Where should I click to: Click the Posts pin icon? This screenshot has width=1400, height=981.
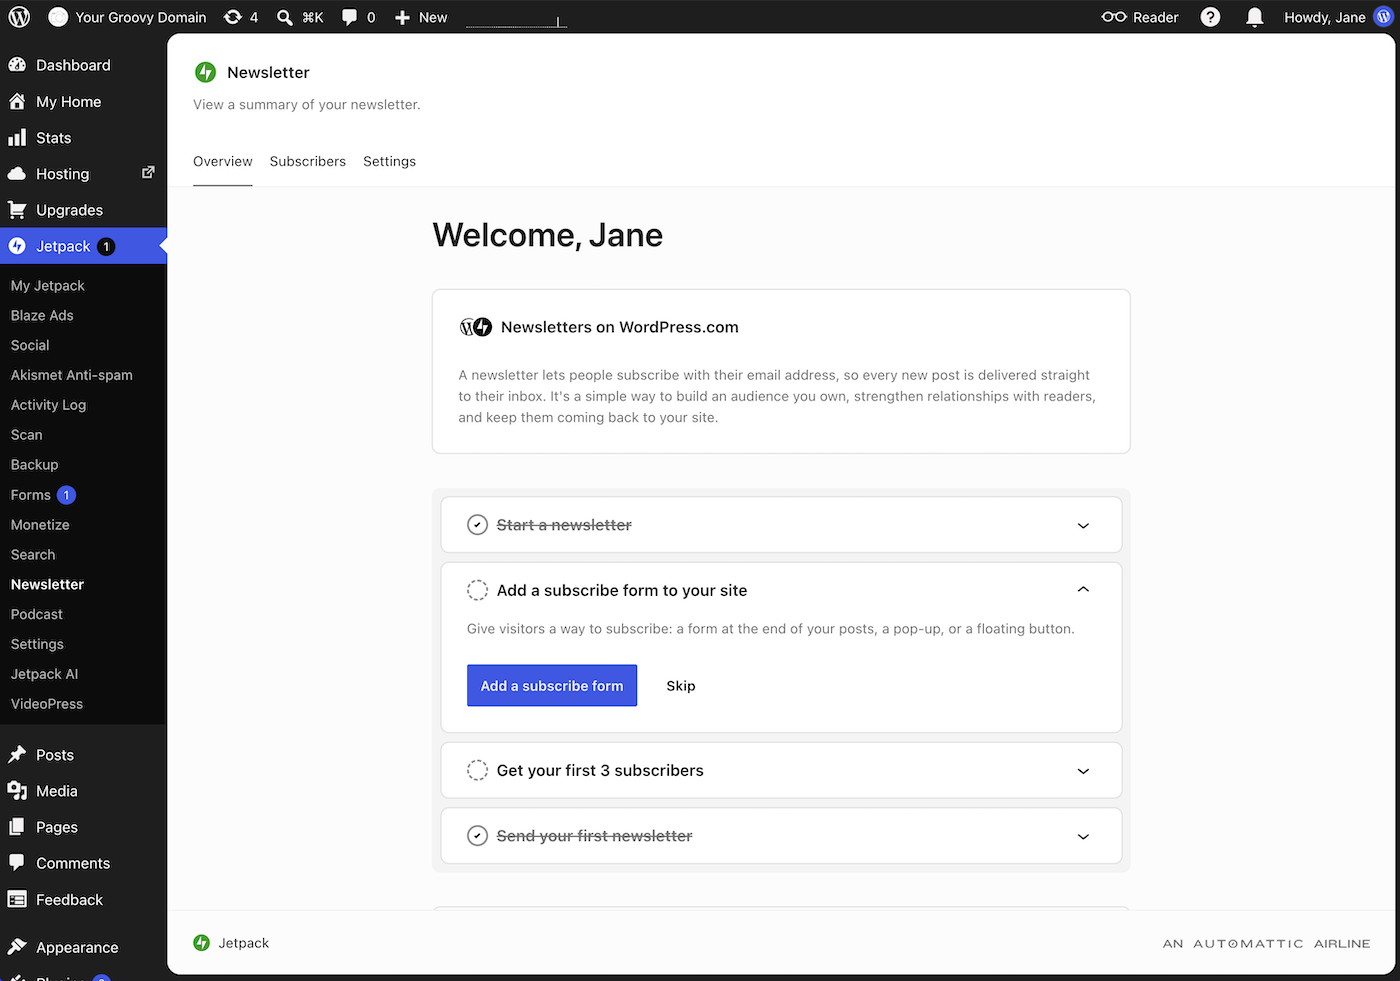[x=17, y=754]
